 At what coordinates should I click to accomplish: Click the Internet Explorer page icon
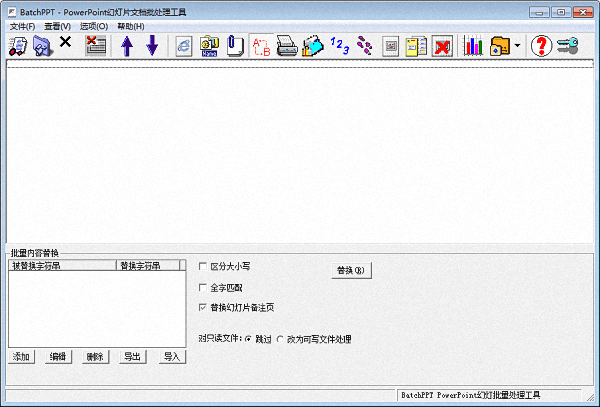point(184,46)
